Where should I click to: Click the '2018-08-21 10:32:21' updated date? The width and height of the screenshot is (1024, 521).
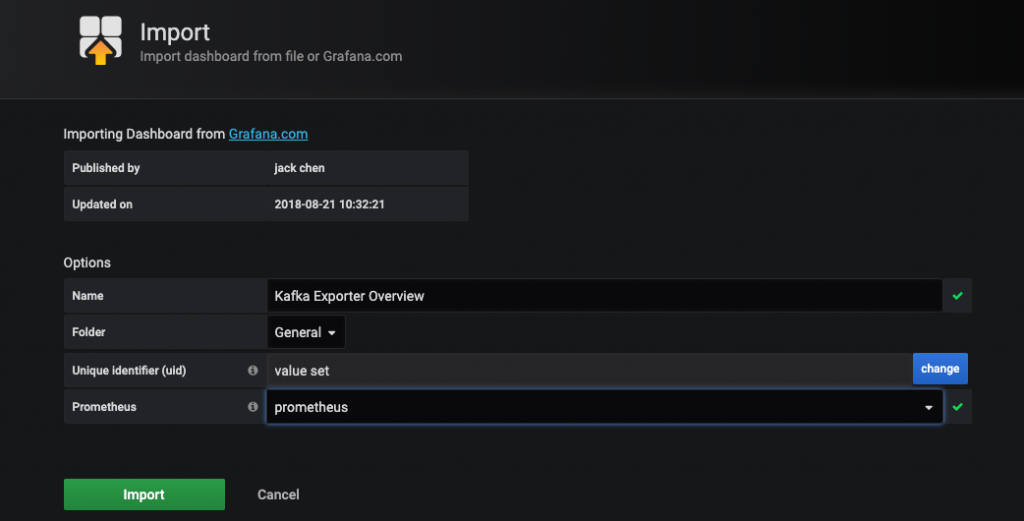(329, 204)
